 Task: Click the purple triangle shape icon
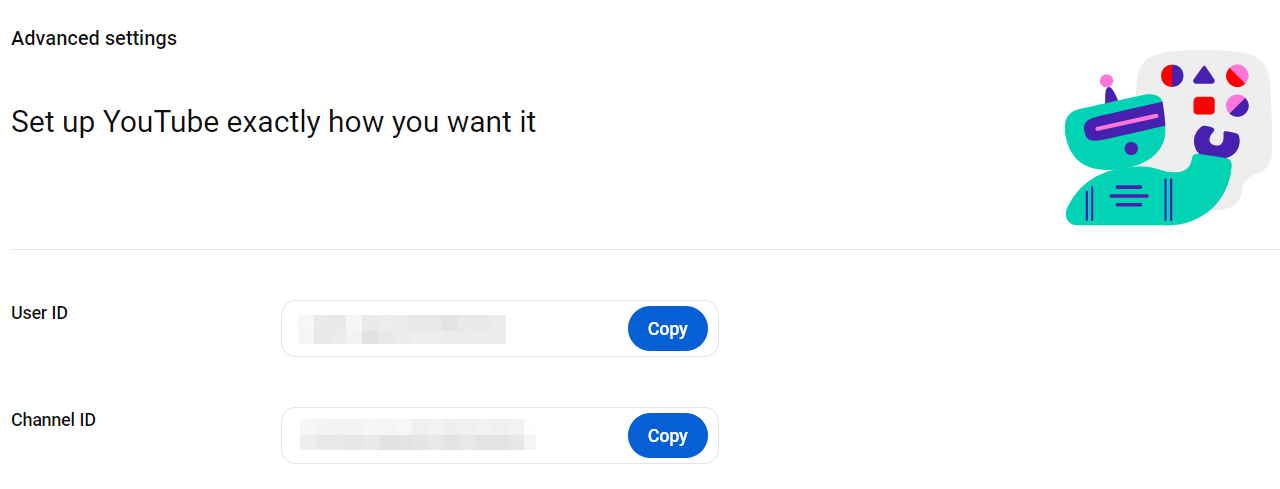pyautogui.click(x=1204, y=75)
